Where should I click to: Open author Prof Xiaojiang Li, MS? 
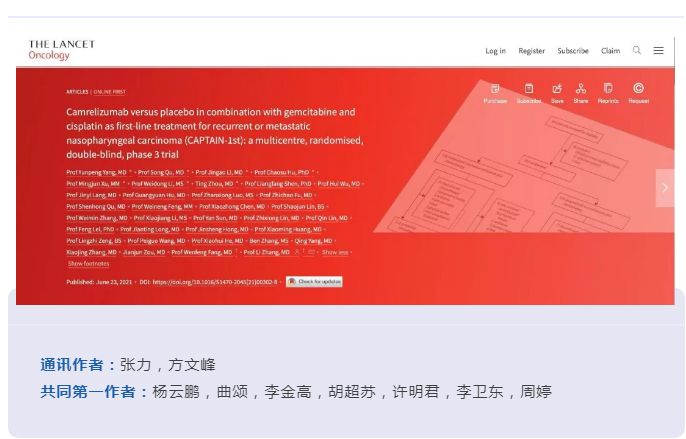(160, 218)
